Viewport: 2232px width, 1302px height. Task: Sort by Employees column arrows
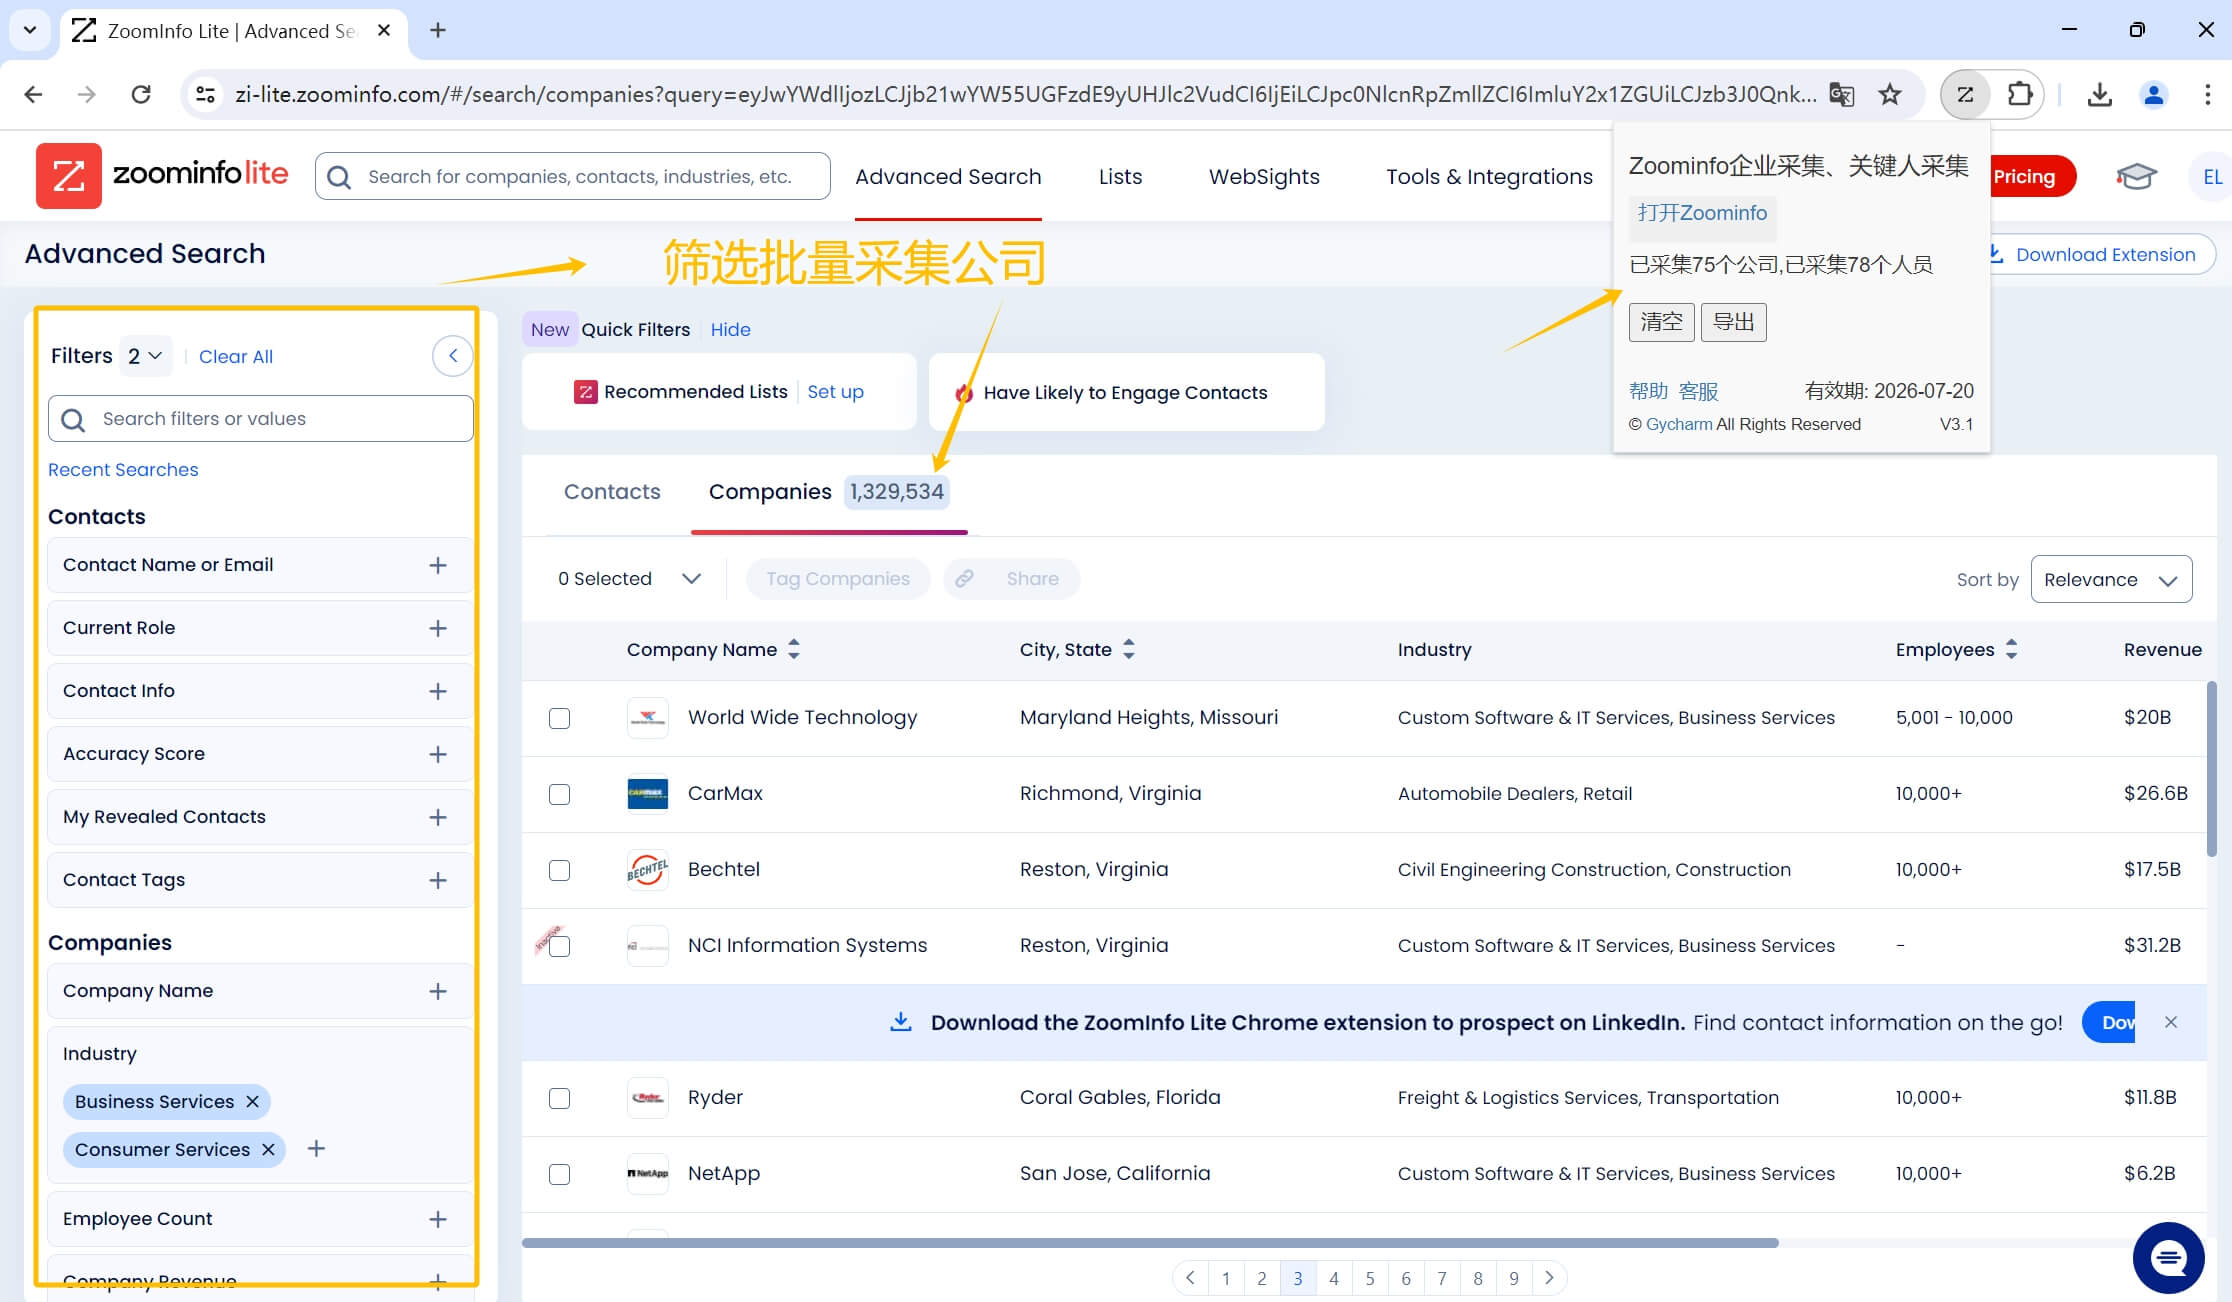click(2011, 649)
